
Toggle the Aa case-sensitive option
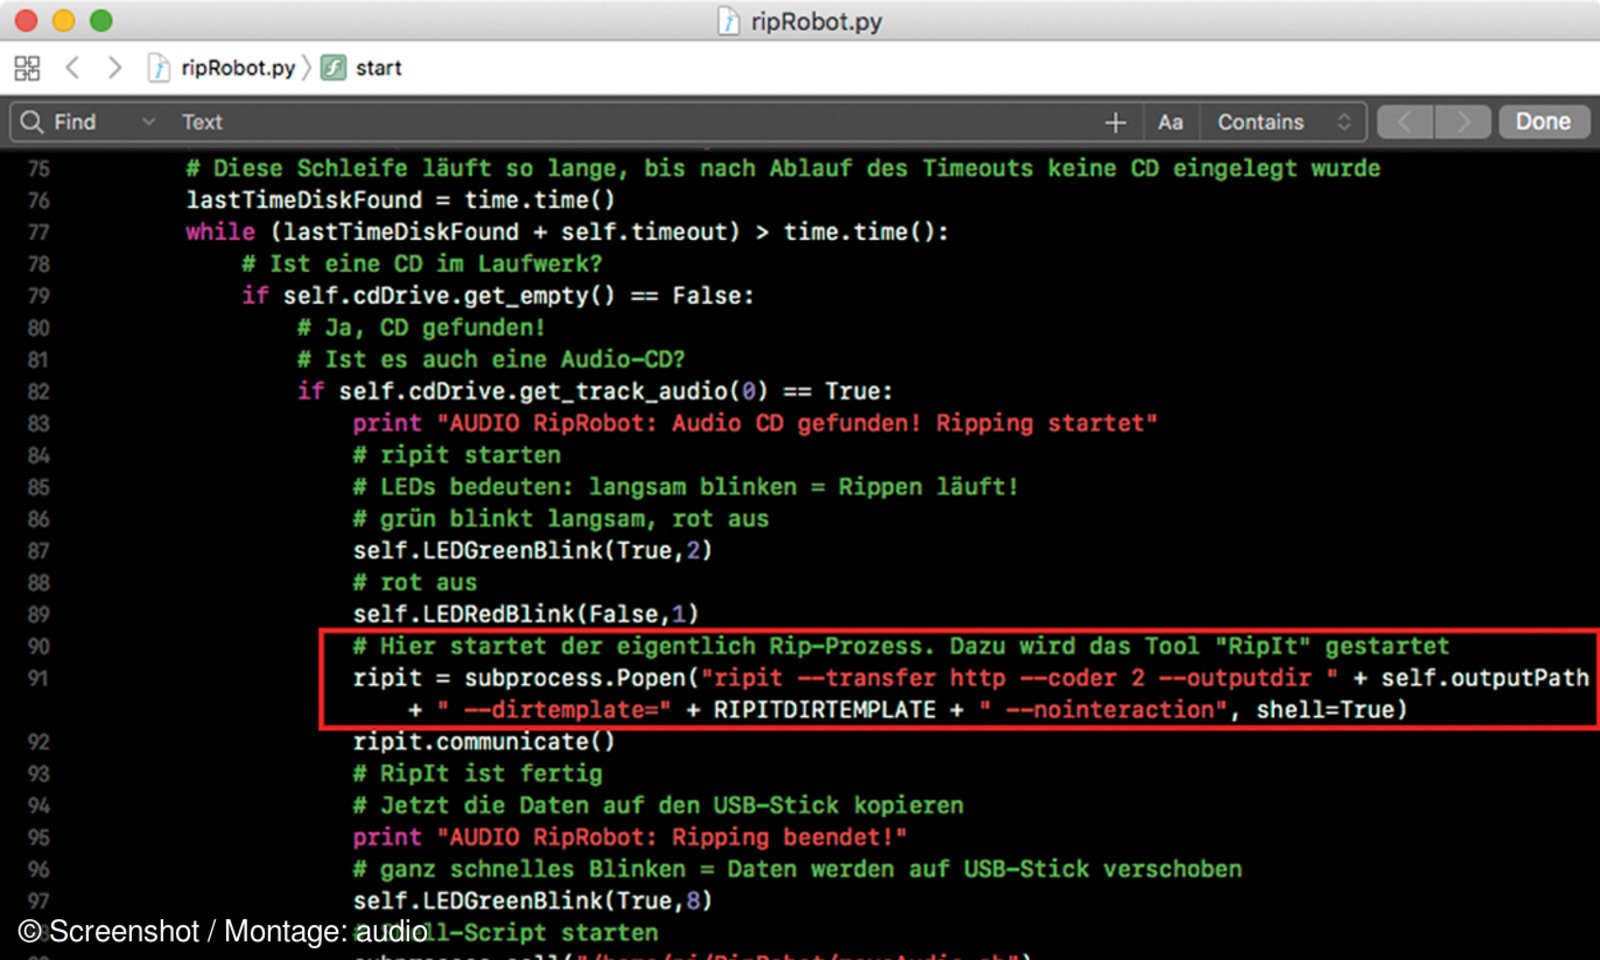pos(1170,122)
